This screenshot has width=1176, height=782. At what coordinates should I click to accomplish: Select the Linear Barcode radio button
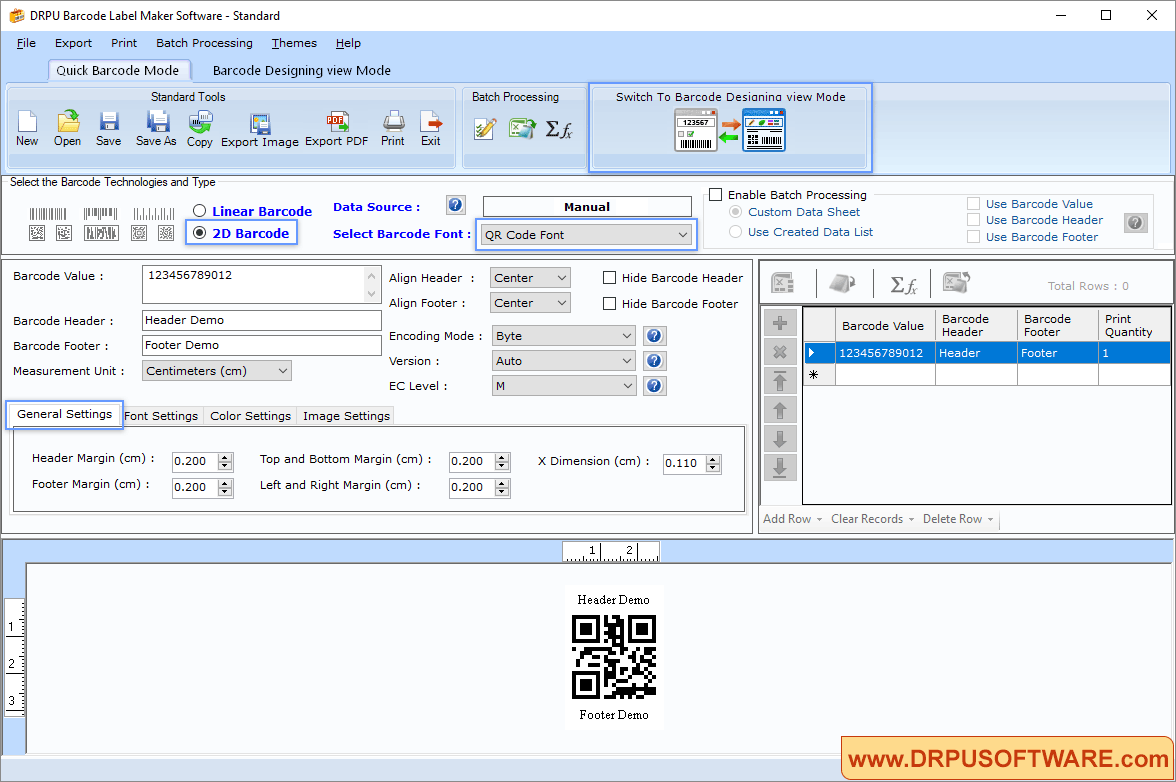click(200, 211)
